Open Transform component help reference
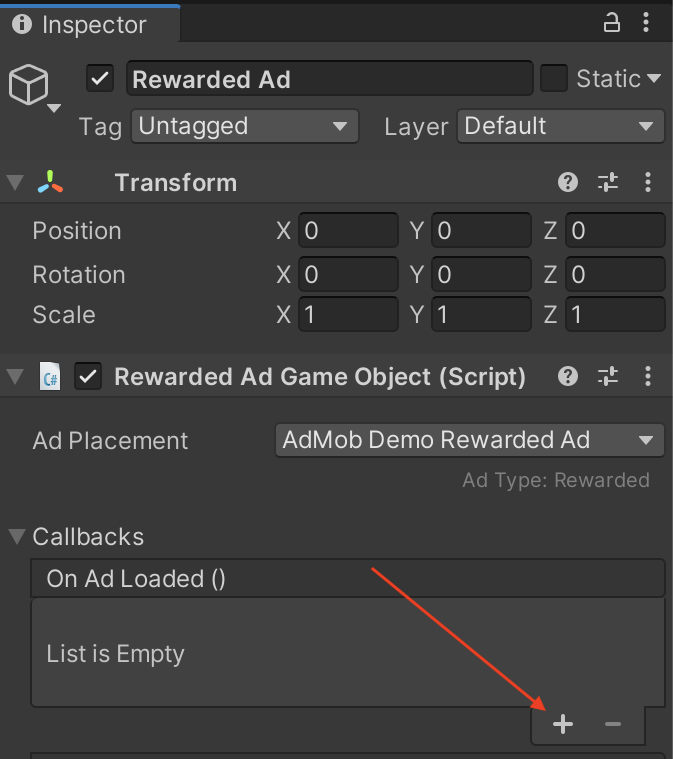Image resolution: width=673 pixels, height=759 pixels. point(568,182)
